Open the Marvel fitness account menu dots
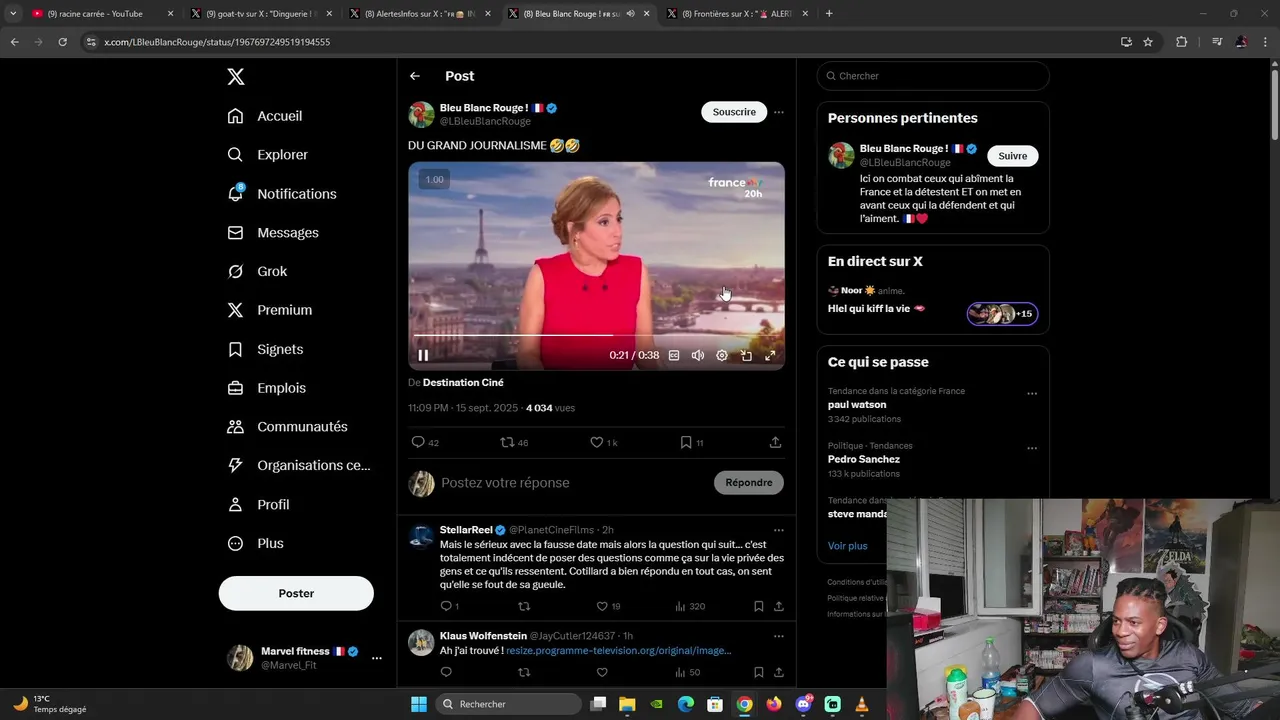 tap(377, 658)
